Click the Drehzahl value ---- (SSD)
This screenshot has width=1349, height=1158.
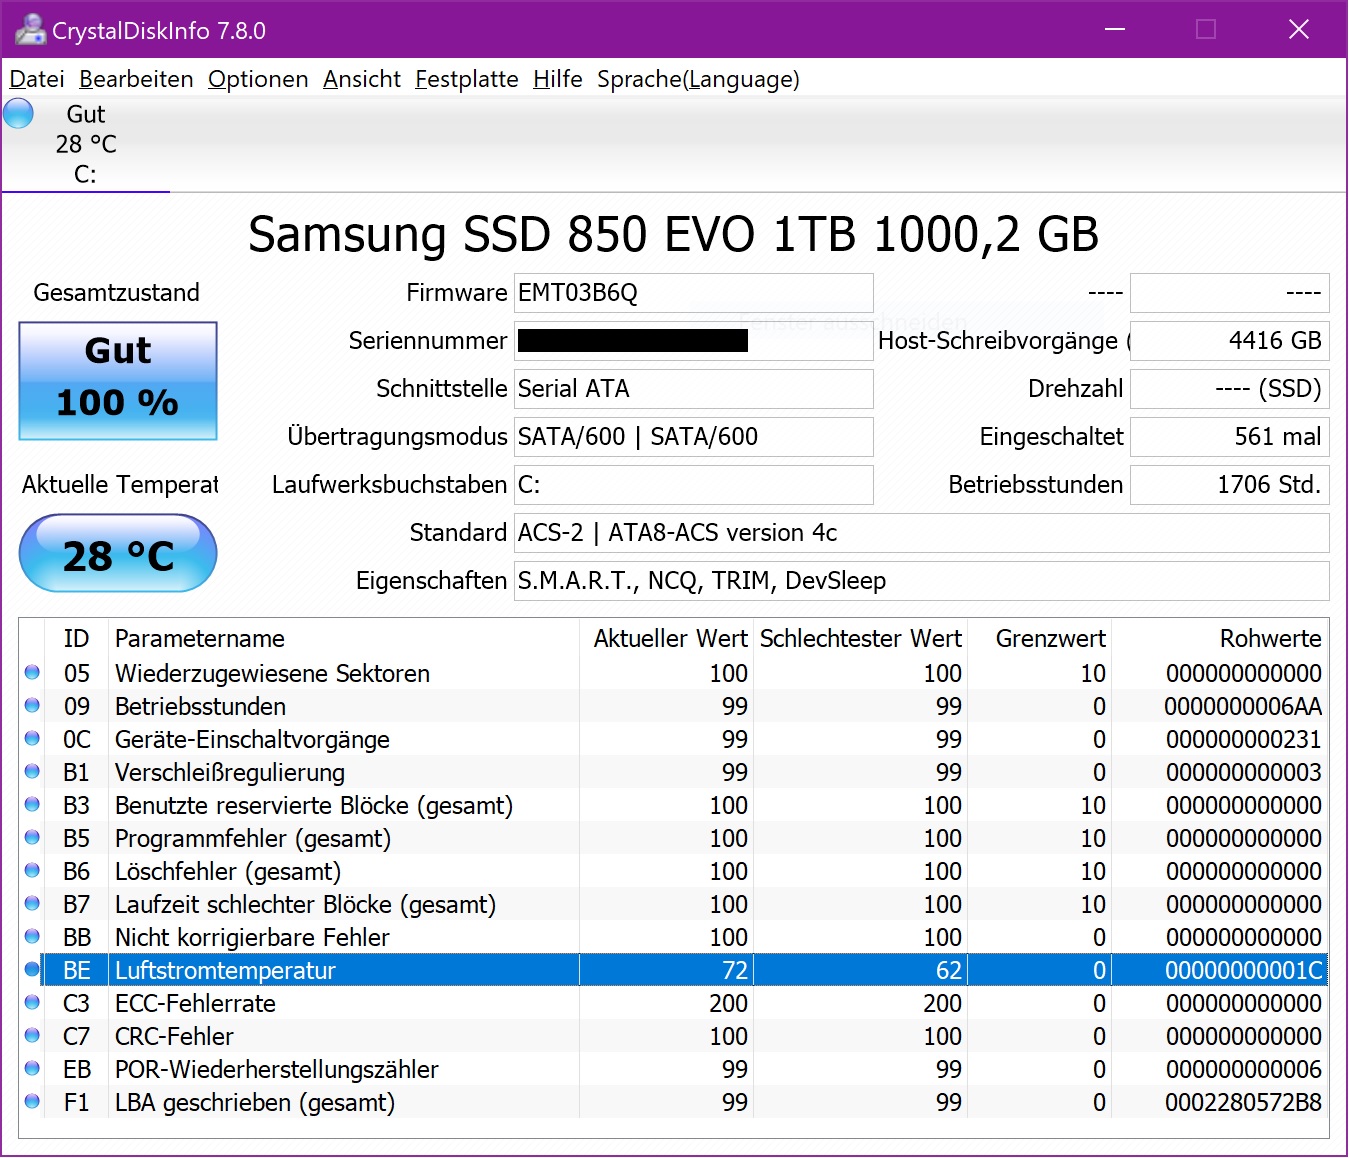tap(1230, 389)
